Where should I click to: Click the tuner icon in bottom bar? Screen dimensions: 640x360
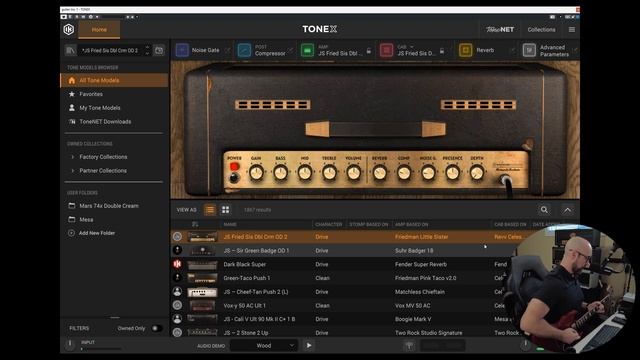tap(409, 346)
